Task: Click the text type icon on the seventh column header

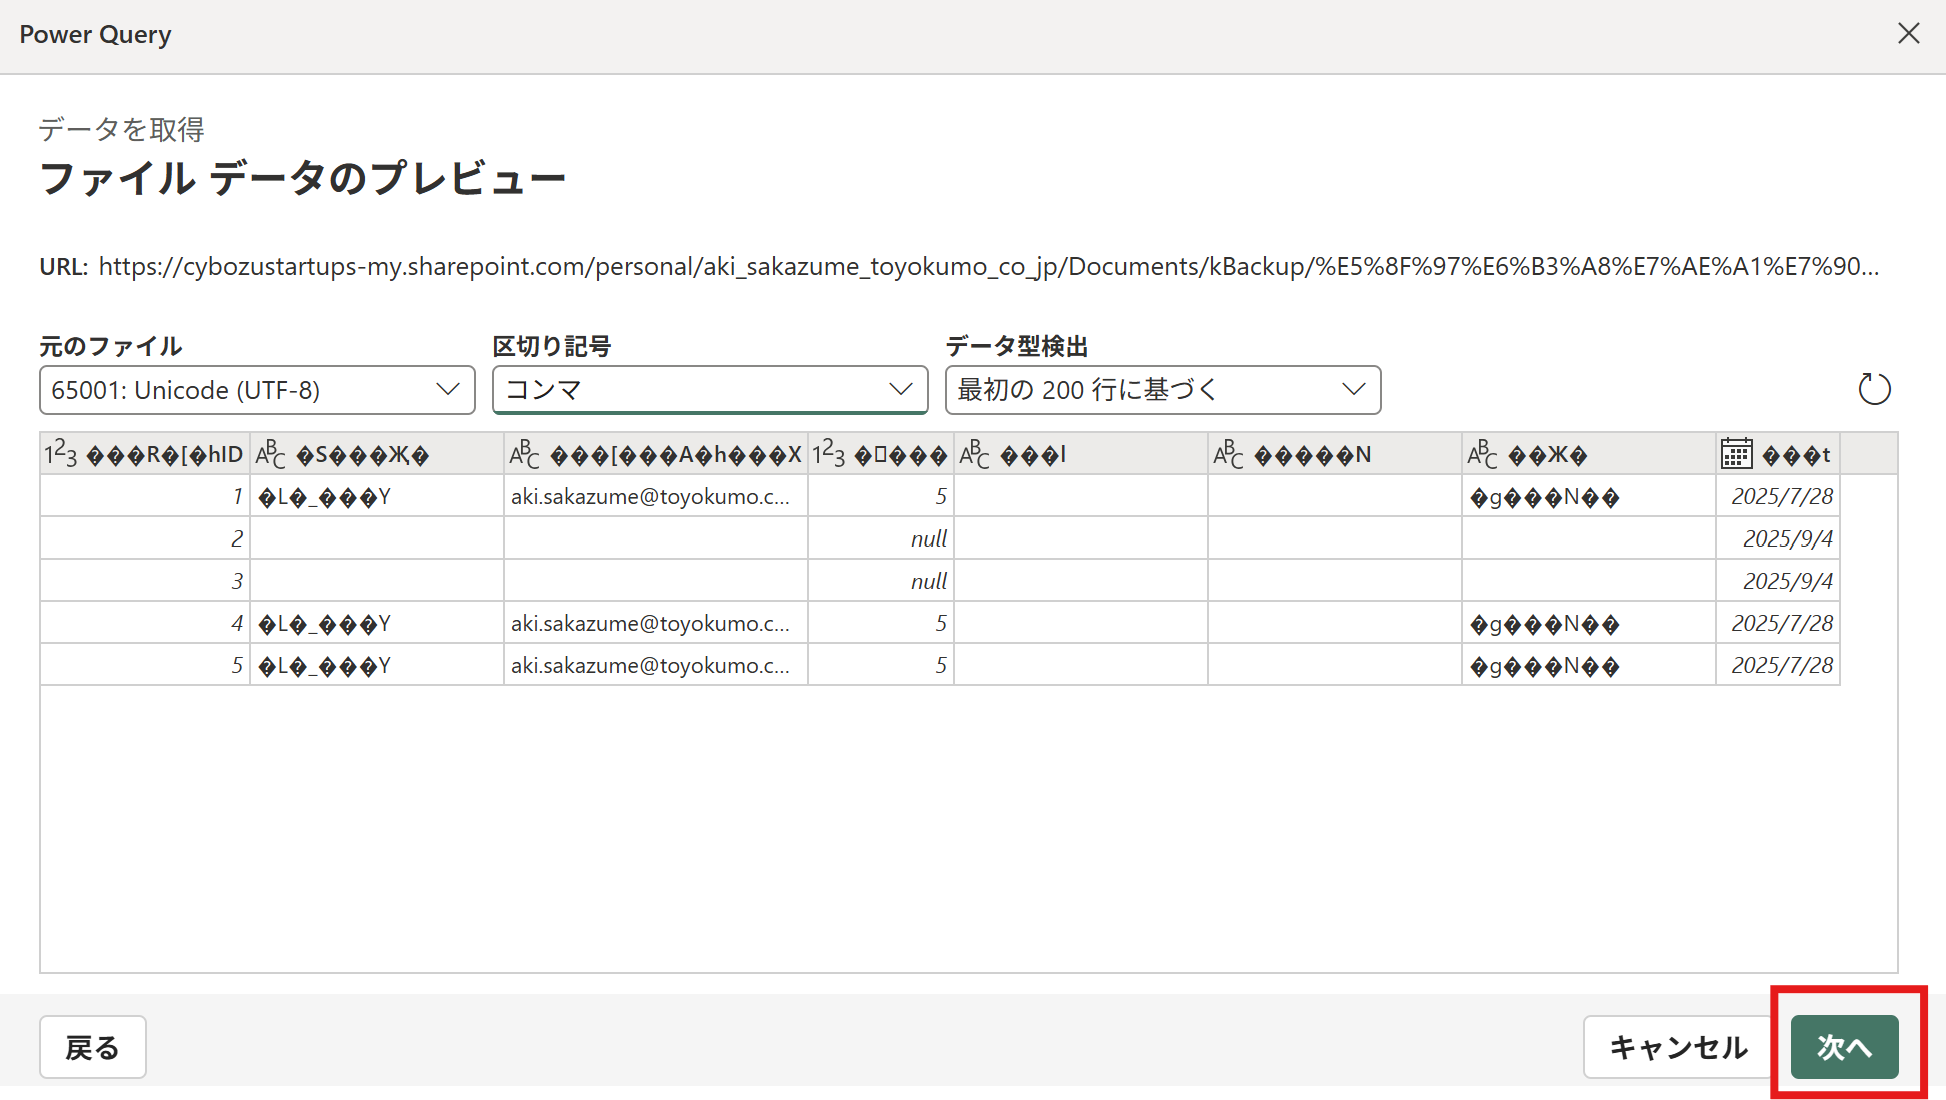Action: pos(1483,455)
